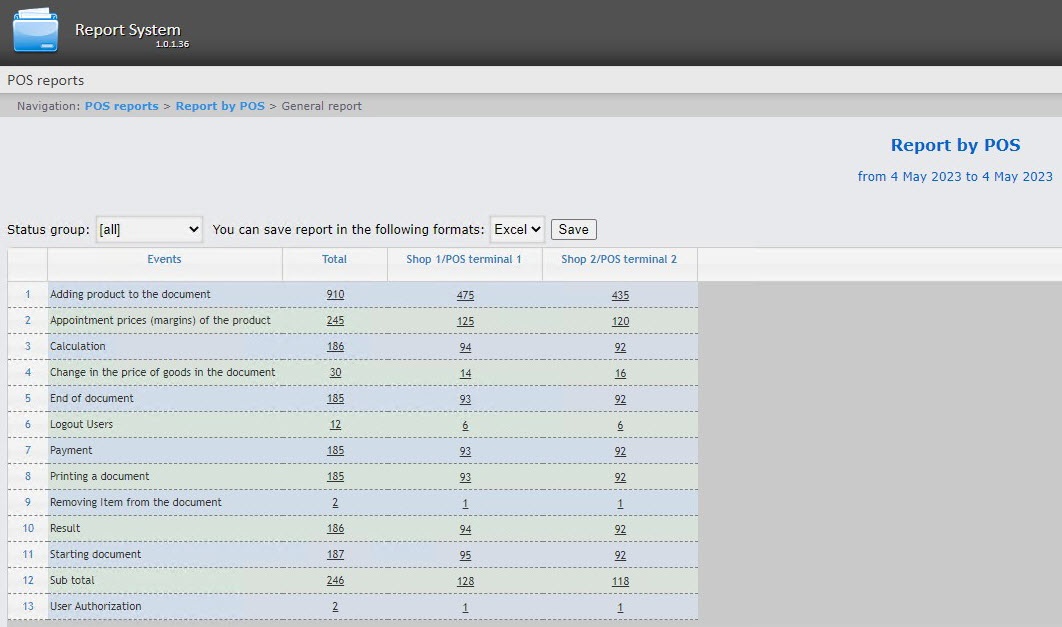Select Shop 2/POS terminal 2 column header
Image resolution: width=1062 pixels, height=627 pixels.
(x=619, y=259)
